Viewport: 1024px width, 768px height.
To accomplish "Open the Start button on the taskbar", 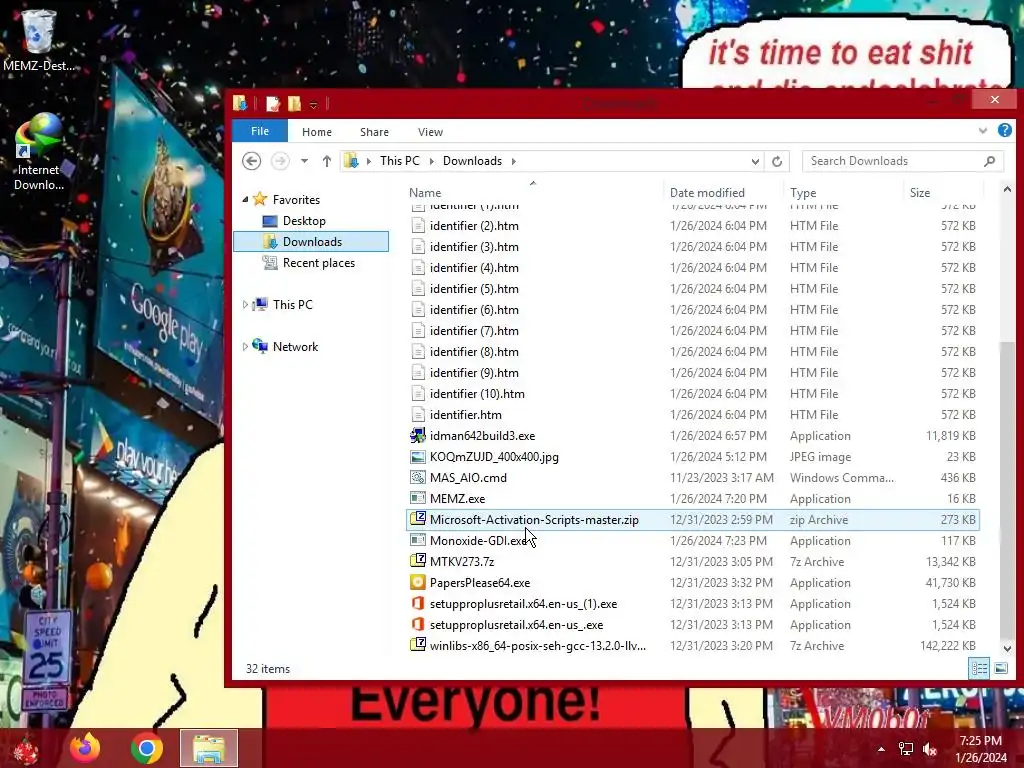I will click(x=25, y=749).
